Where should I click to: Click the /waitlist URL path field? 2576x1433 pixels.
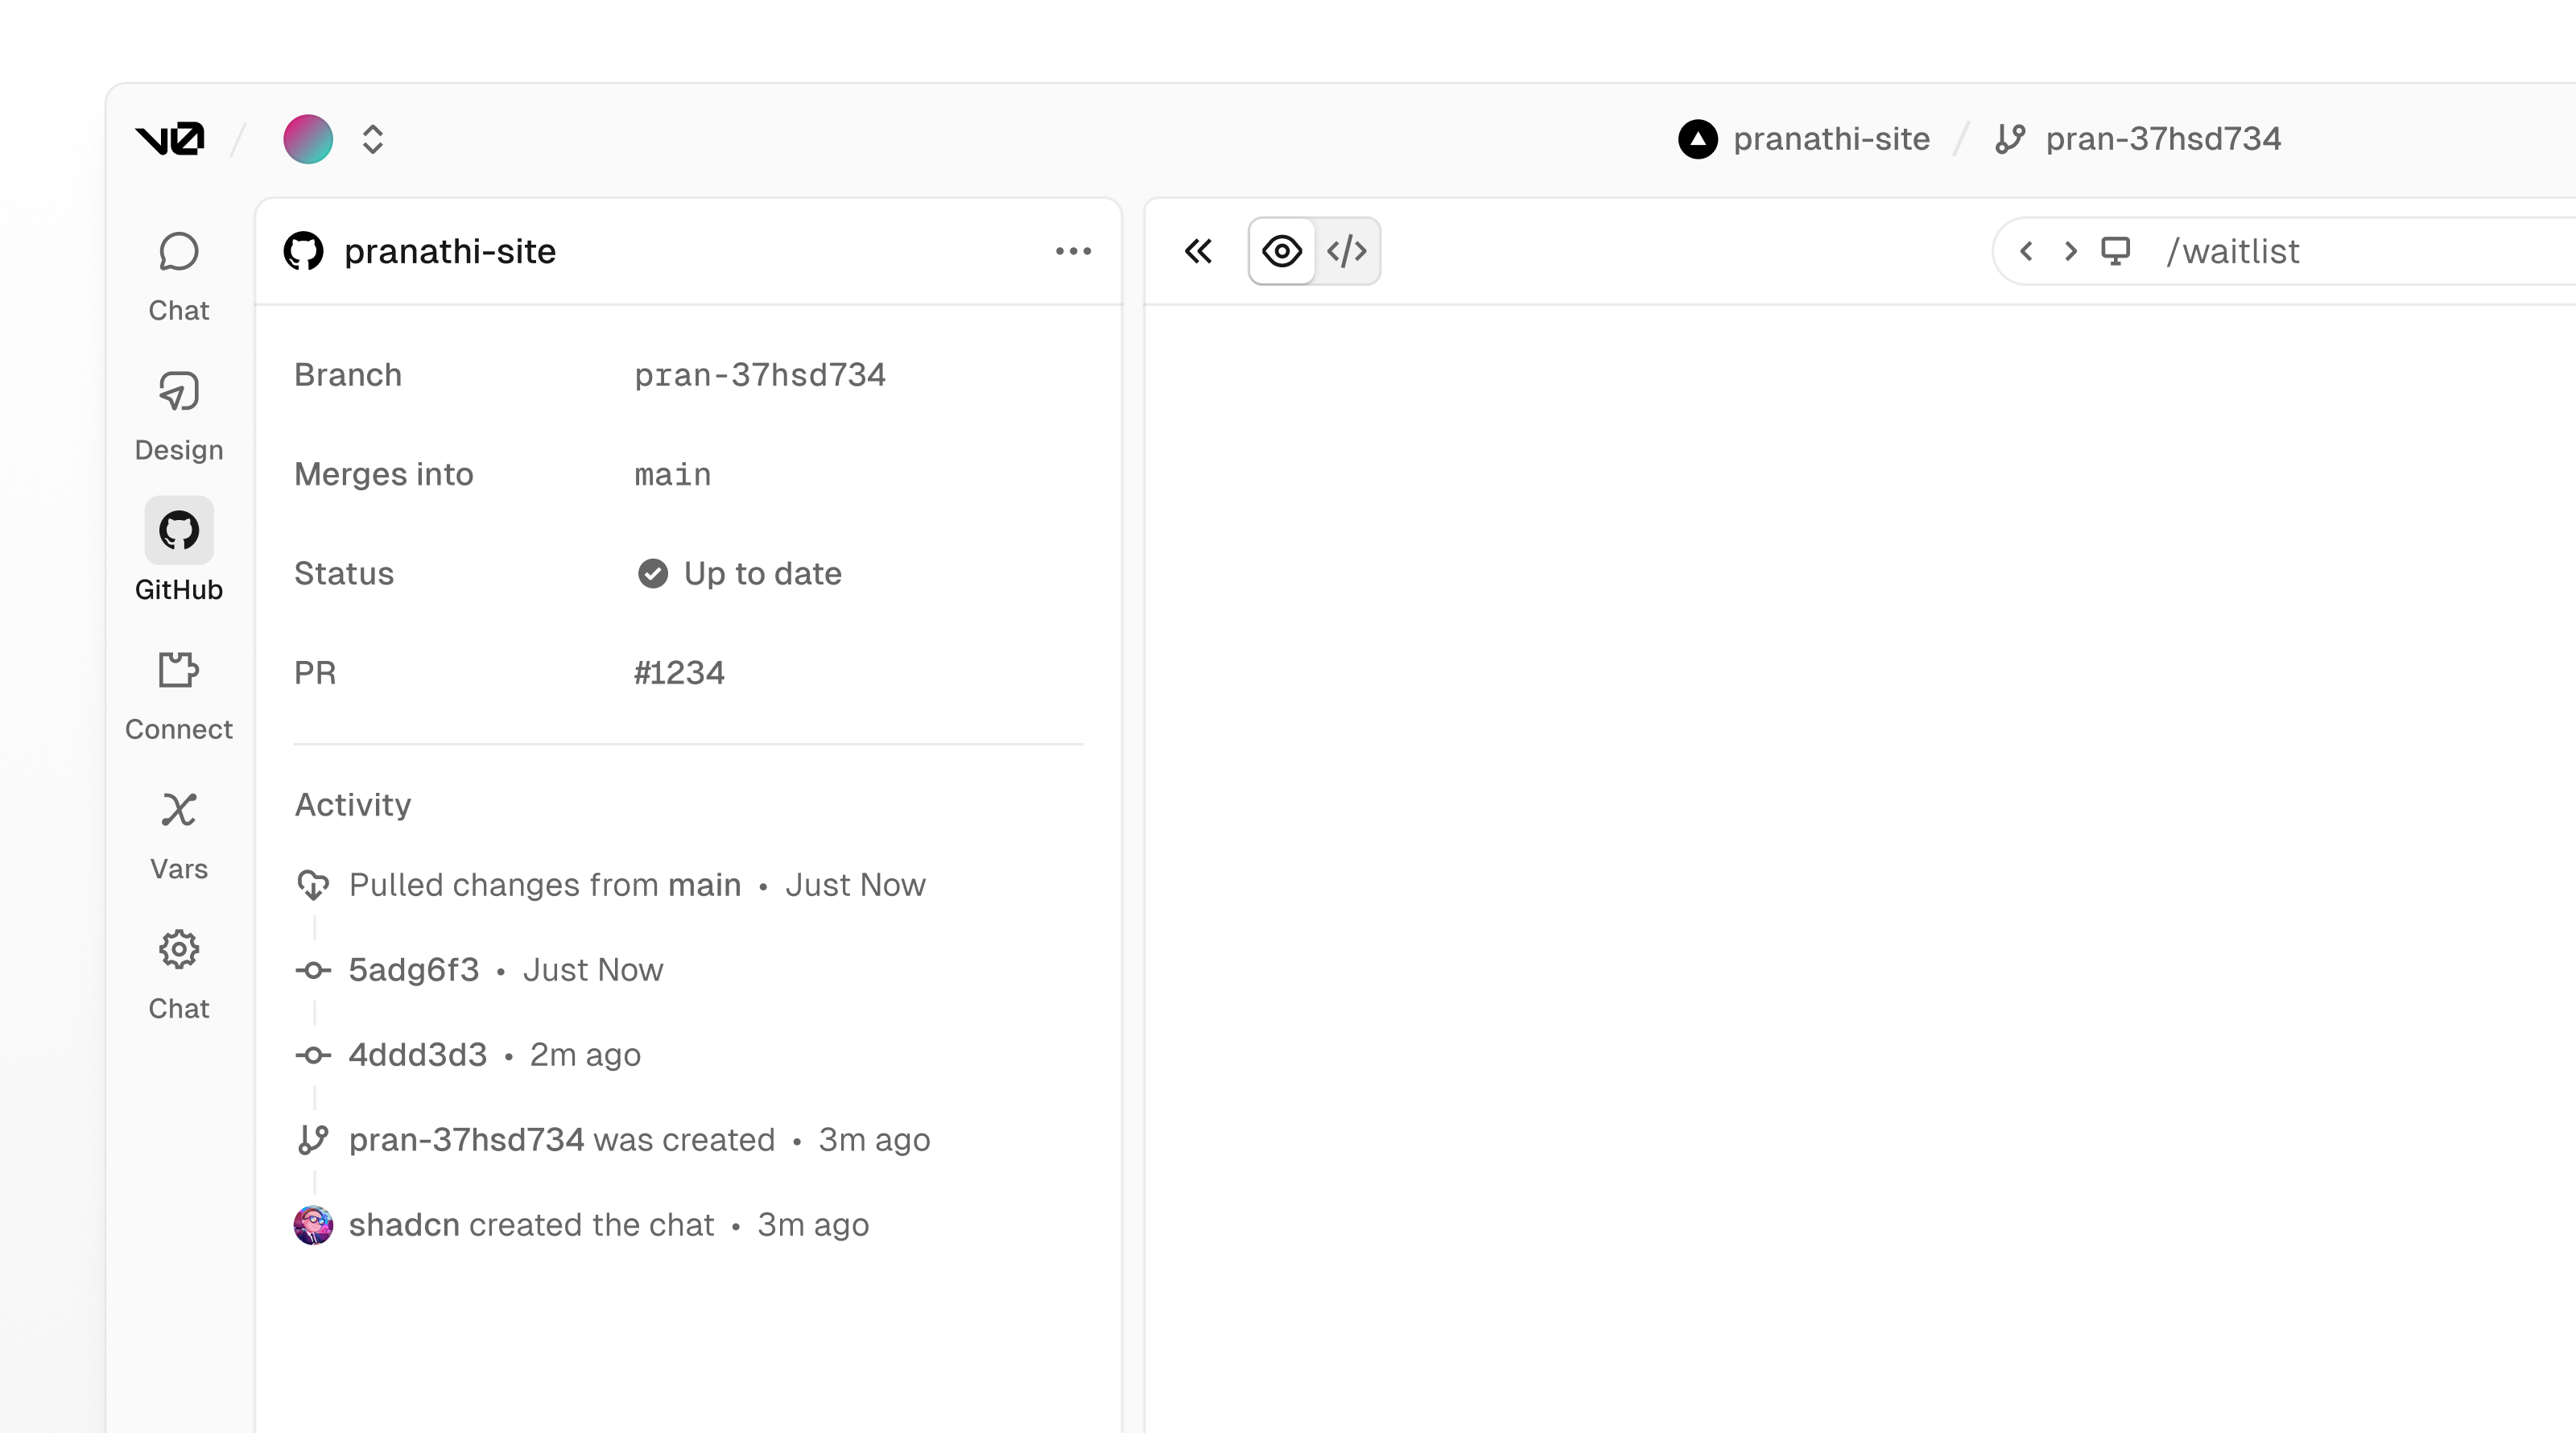click(x=2232, y=251)
